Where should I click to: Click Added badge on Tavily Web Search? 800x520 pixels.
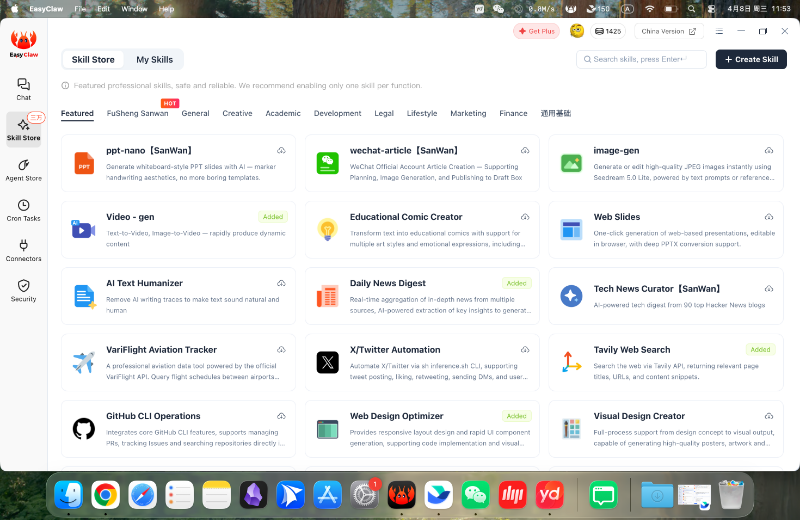tap(760, 350)
